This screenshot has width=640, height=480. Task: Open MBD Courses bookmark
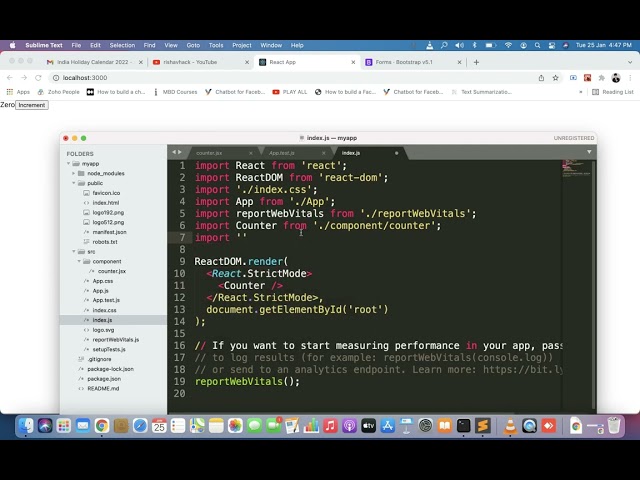coord(175,92)
